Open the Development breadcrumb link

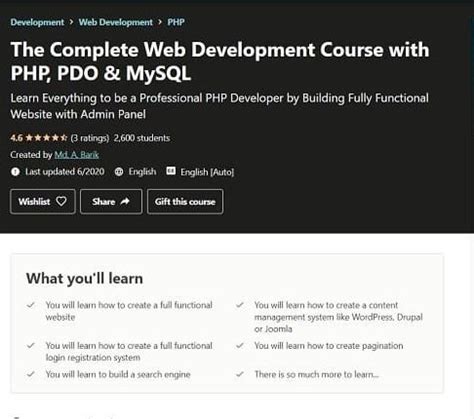pyautogui.click(x=37, y=22)
